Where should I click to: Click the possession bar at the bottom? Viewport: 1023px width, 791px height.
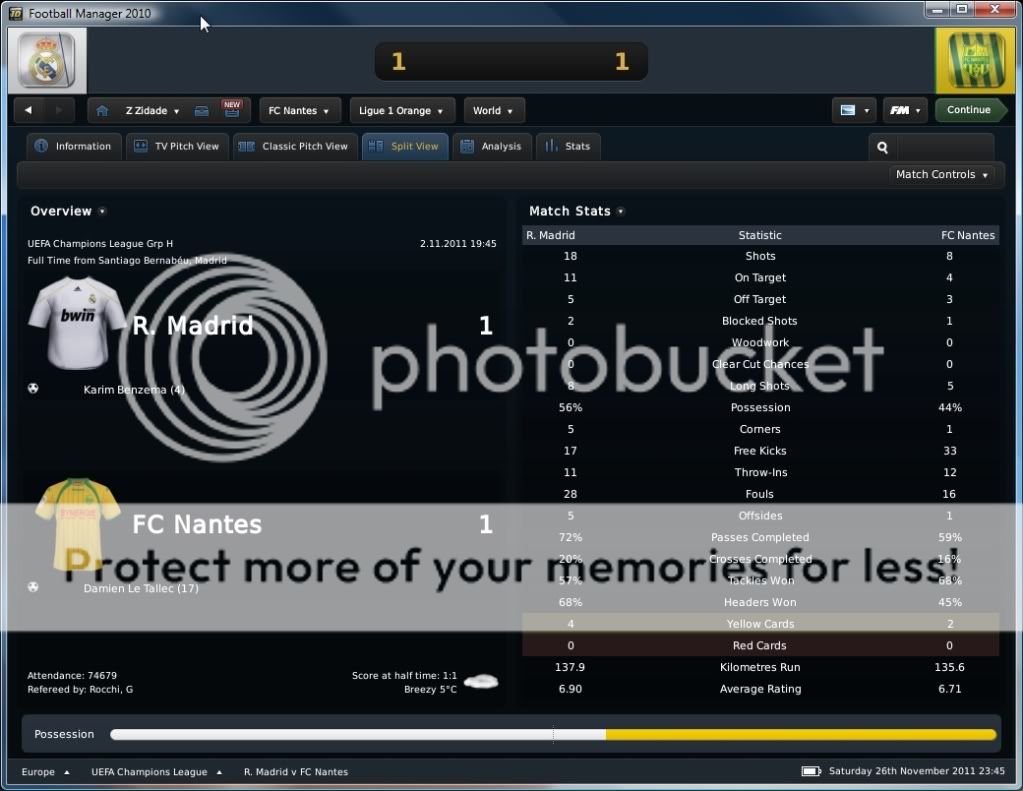[553, 734]
